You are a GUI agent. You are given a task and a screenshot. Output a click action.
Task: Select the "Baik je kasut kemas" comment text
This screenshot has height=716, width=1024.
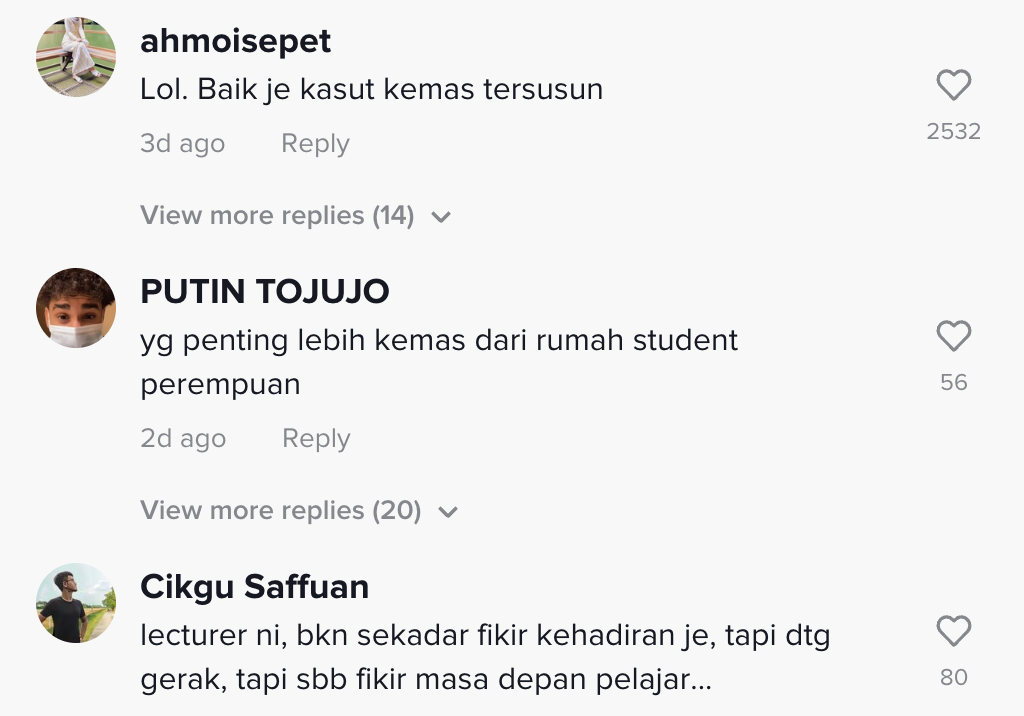pyautogui.click(x=371, y=89)
